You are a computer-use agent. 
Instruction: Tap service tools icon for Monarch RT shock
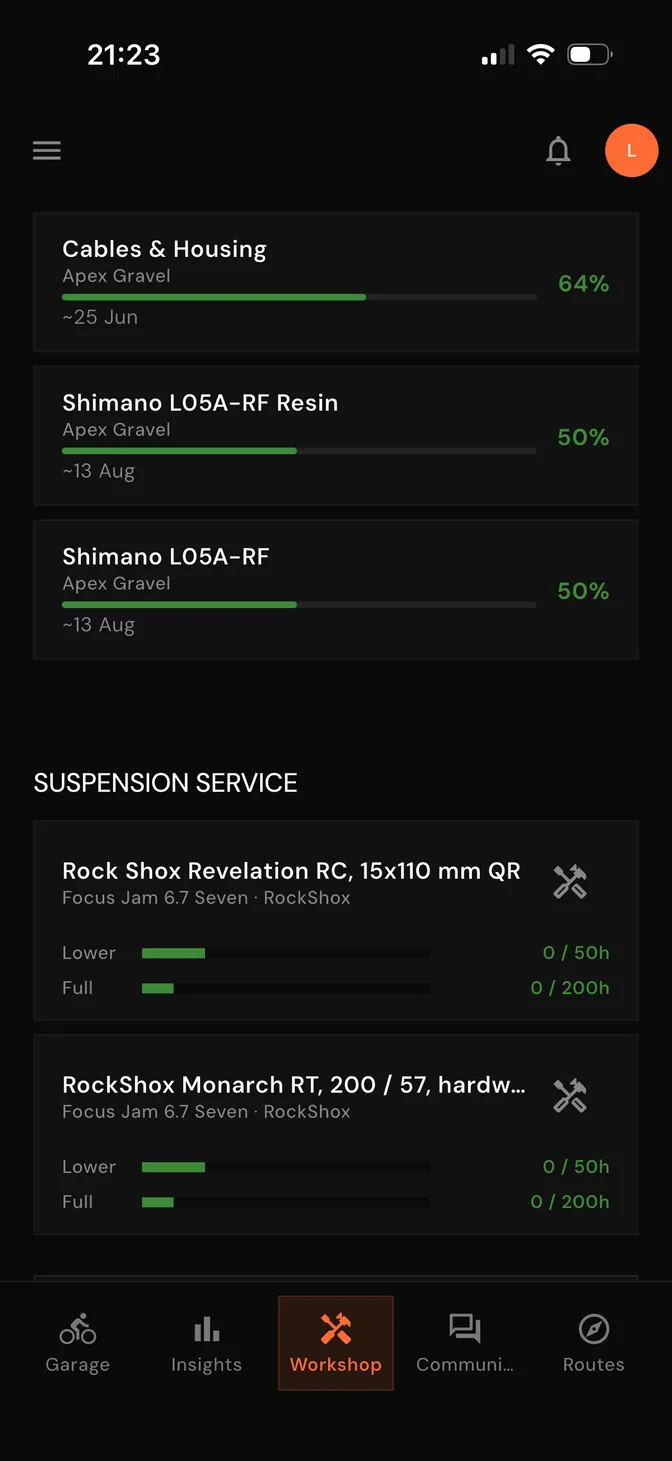[570, 1096]
